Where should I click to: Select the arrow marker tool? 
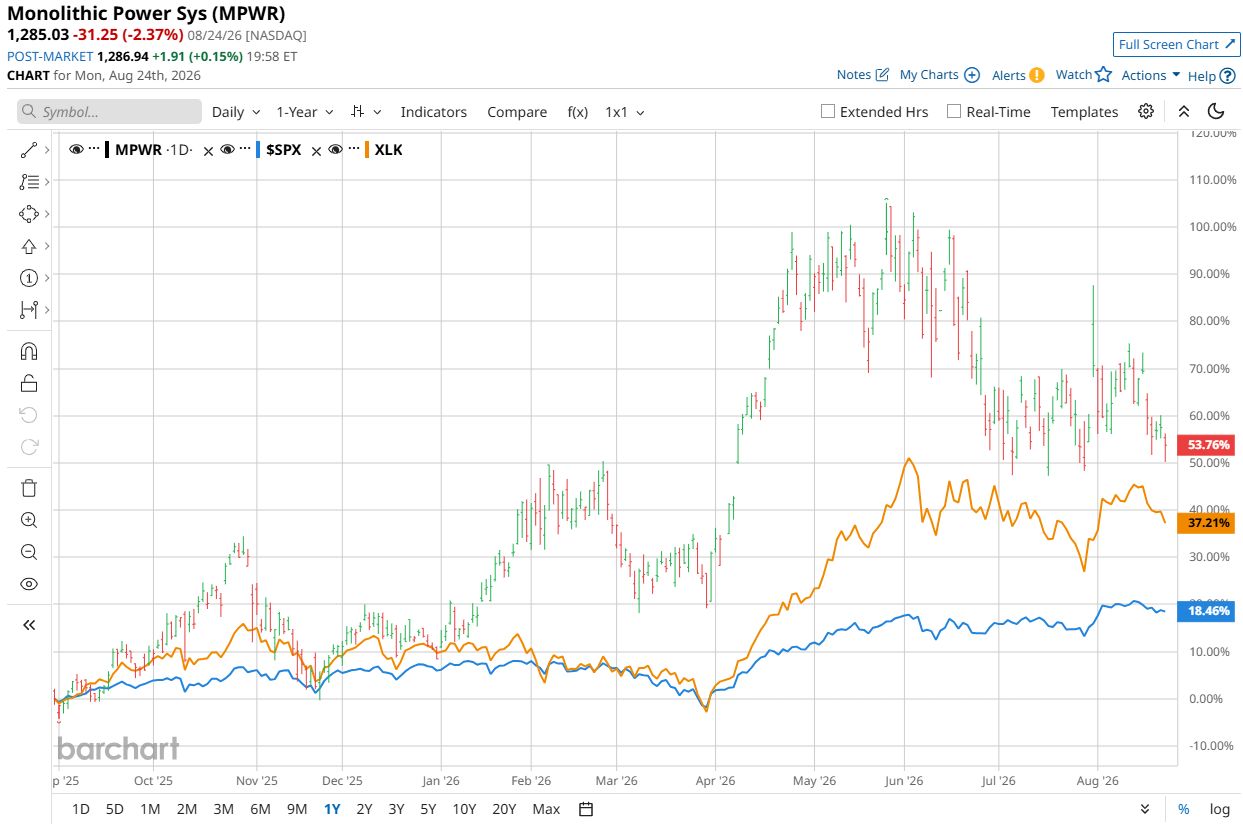tap(28, 246)
